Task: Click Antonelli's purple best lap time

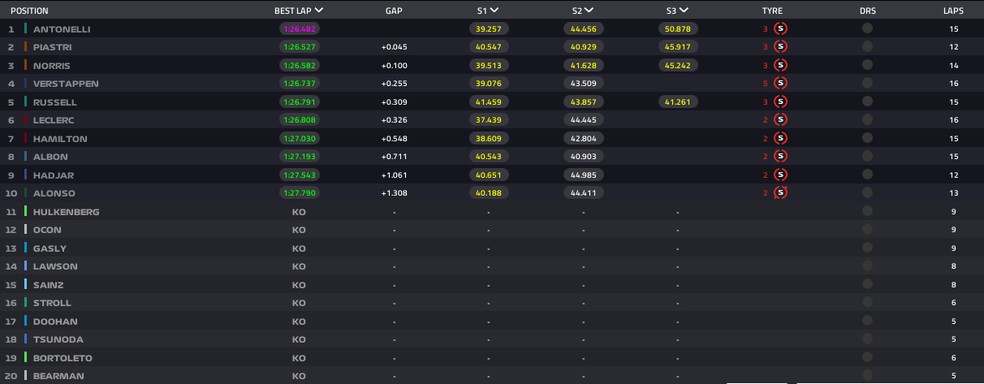Action: pos(299,29)
